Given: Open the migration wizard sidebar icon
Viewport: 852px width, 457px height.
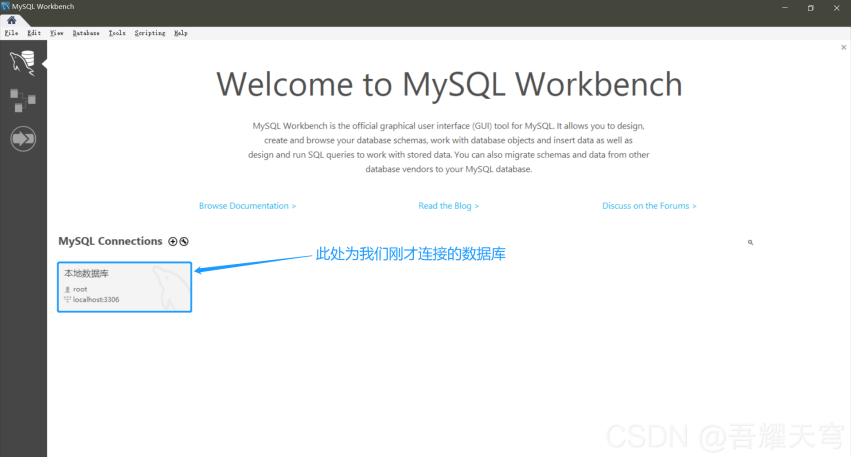Looking at the screenshot, I should pyautogui.click(x=23, y=139).
